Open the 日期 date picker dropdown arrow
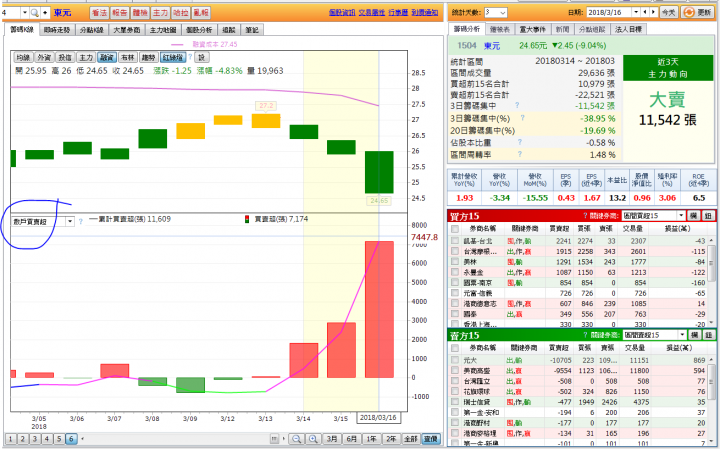Screen dimensions: 720x449 [636, 12]
